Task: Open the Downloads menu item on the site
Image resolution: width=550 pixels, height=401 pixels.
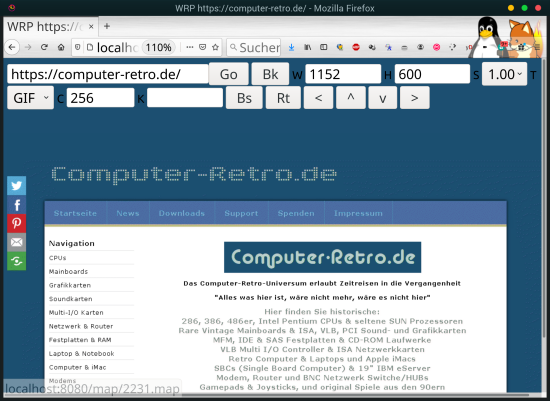Action: 182,213
